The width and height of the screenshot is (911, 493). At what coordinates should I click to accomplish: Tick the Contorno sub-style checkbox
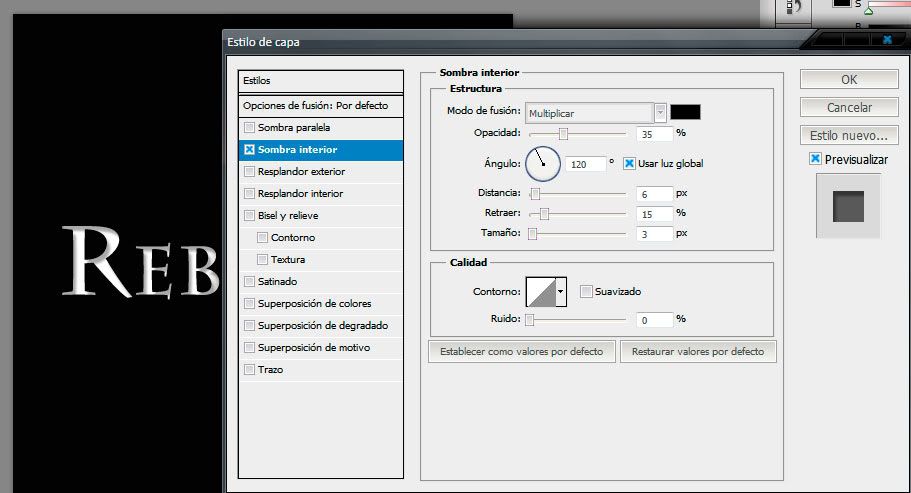coord(262,237)
